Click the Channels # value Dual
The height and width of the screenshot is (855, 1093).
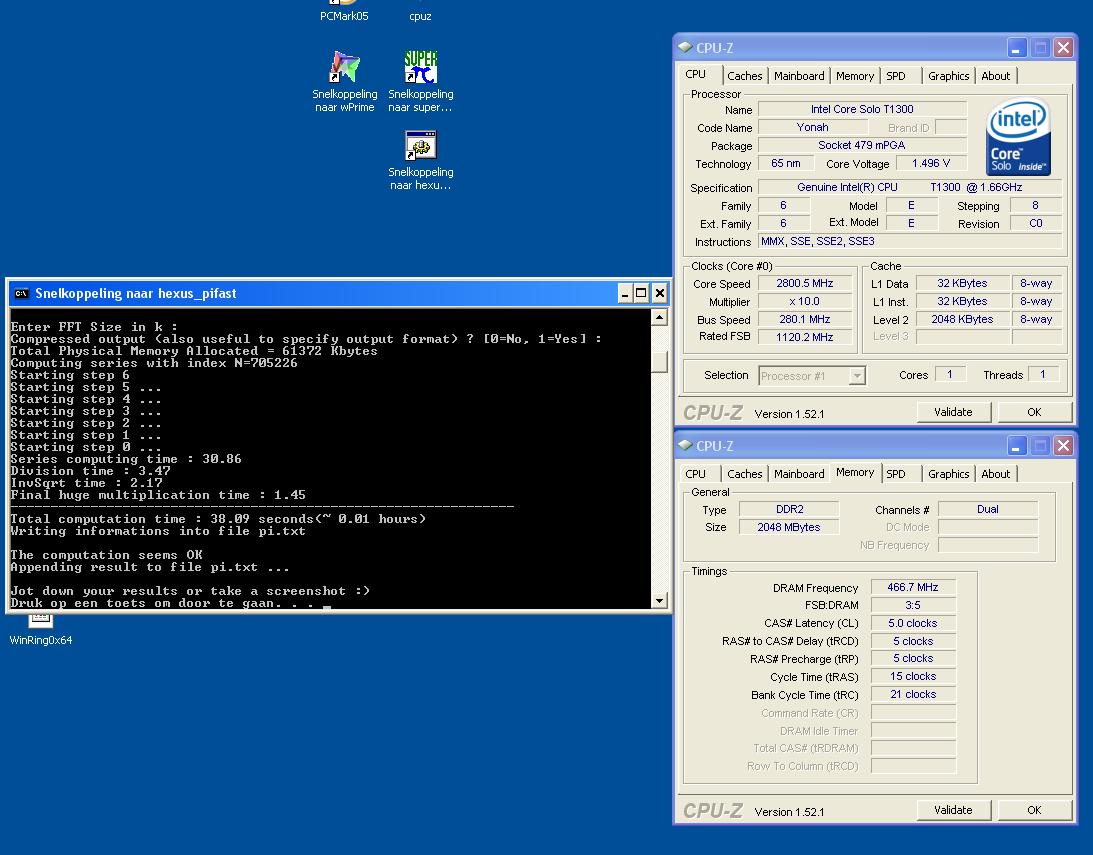[988, 509]
